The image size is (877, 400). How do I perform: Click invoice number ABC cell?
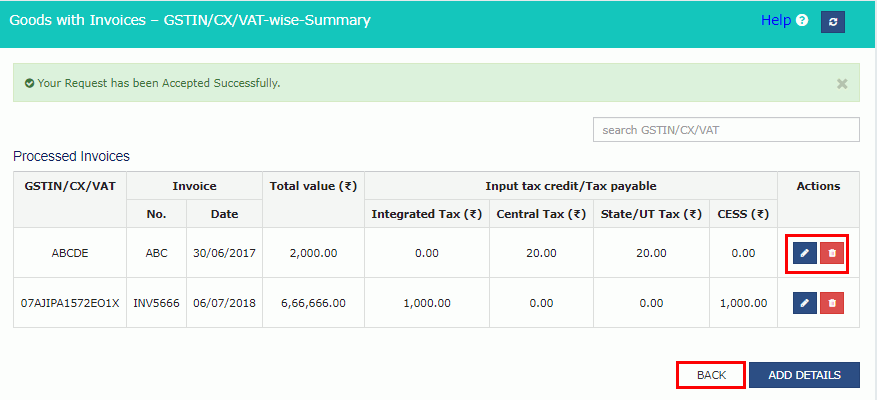point(157,253)
